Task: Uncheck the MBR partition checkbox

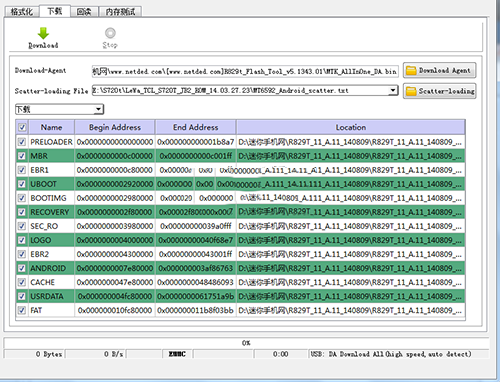Action: [22, 156]
